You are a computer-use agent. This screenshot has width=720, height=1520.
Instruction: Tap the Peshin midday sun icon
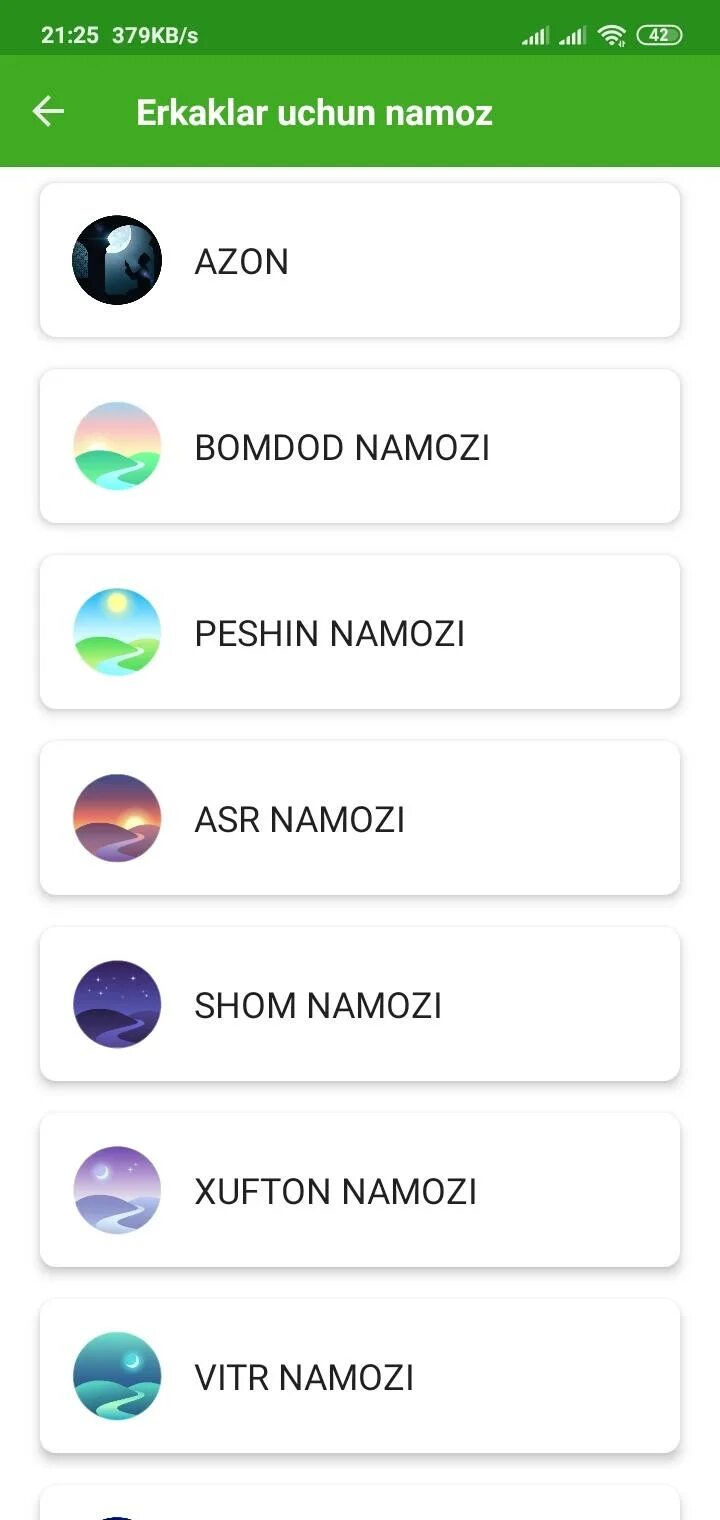coord(117,632)
